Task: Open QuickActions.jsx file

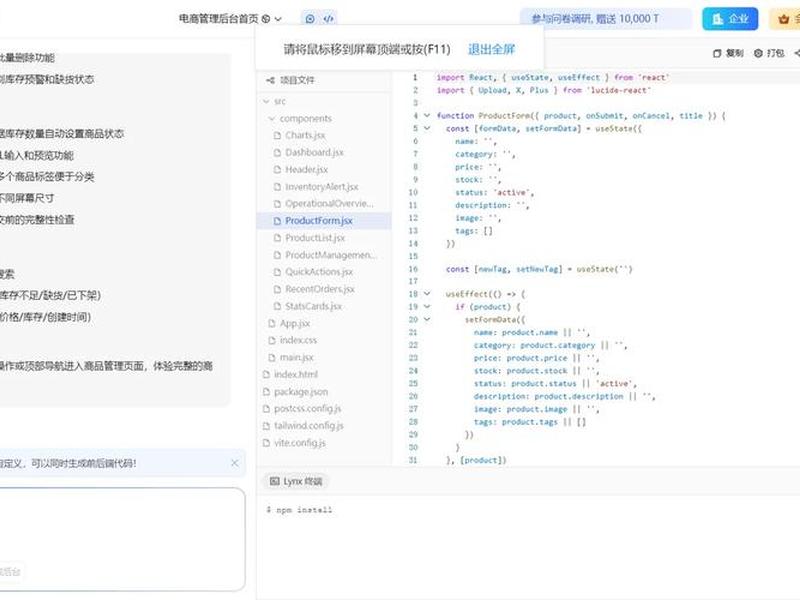Action: [x=319, y=272]
